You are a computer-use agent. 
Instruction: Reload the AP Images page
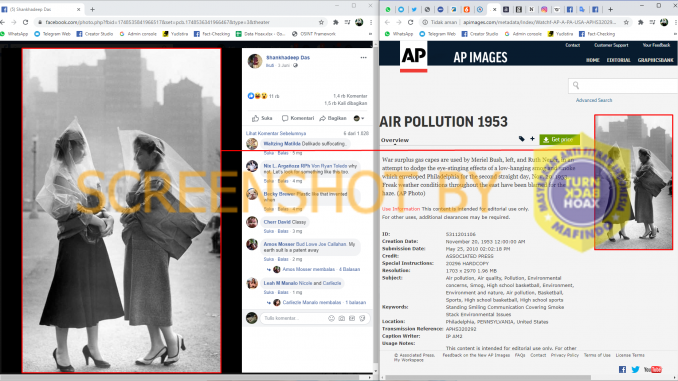410,22
